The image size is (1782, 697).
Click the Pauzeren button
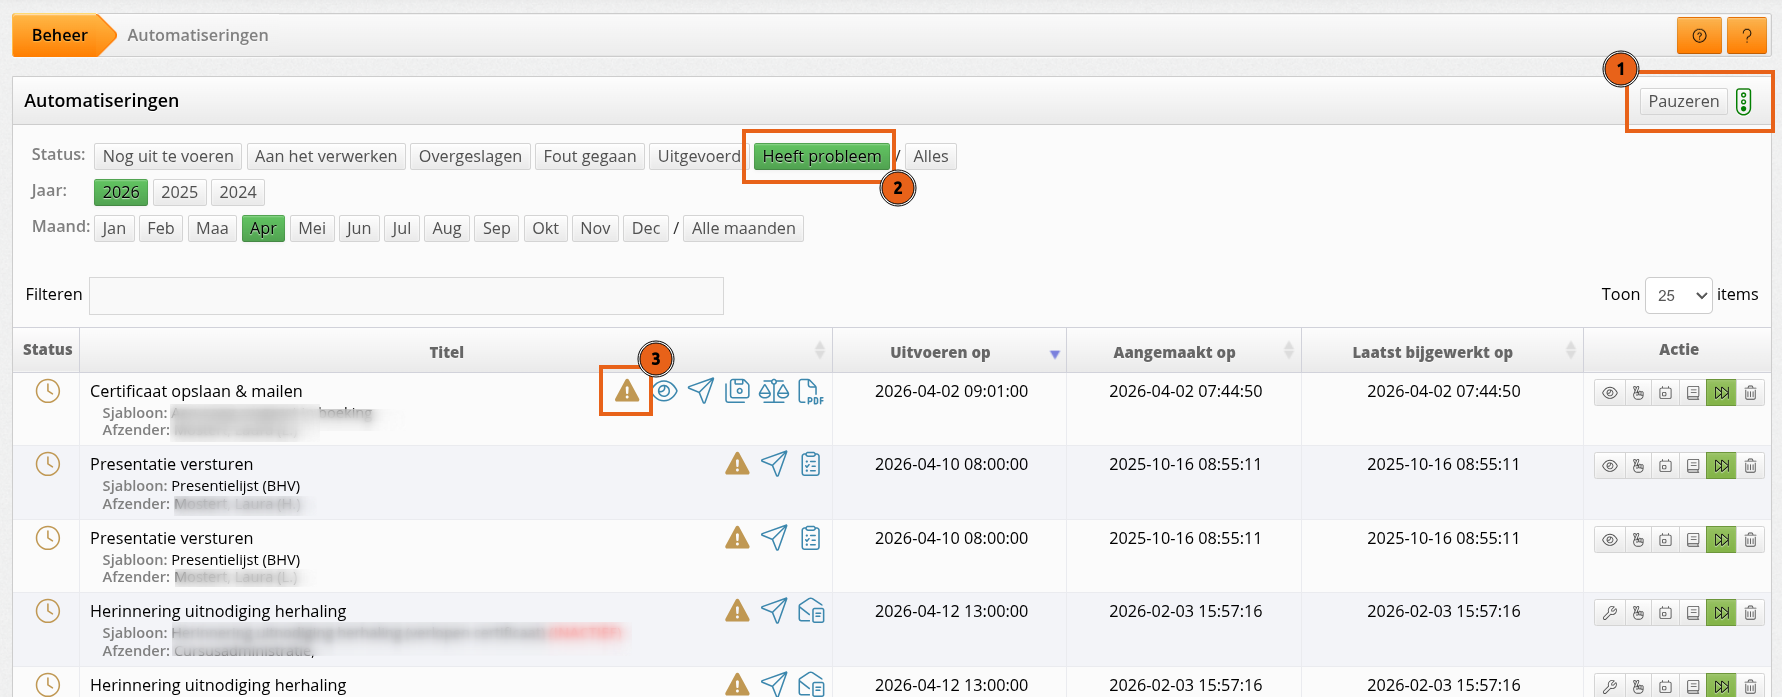point(1683,101)
